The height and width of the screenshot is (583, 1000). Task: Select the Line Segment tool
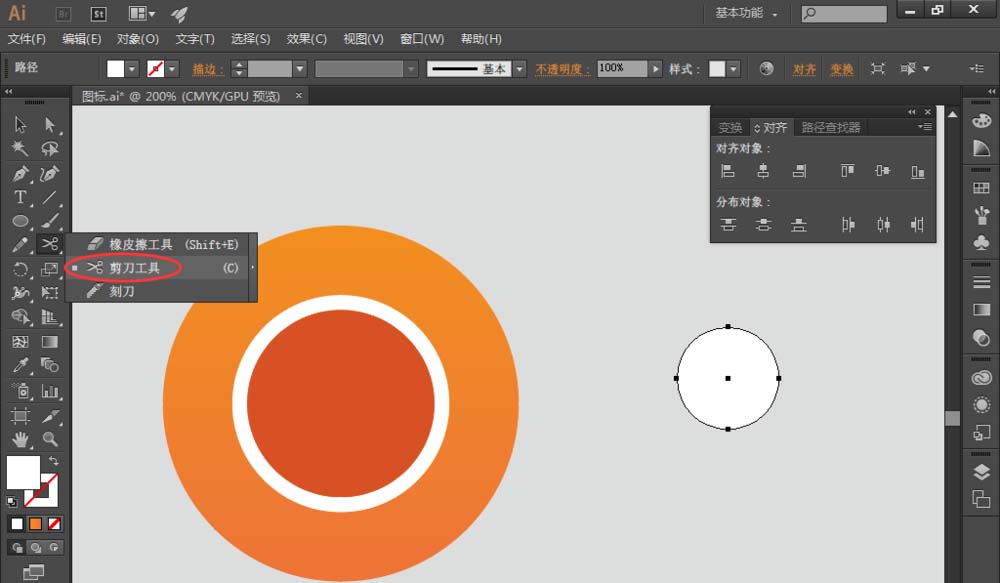pyautogui.click(x=50, y=197)
